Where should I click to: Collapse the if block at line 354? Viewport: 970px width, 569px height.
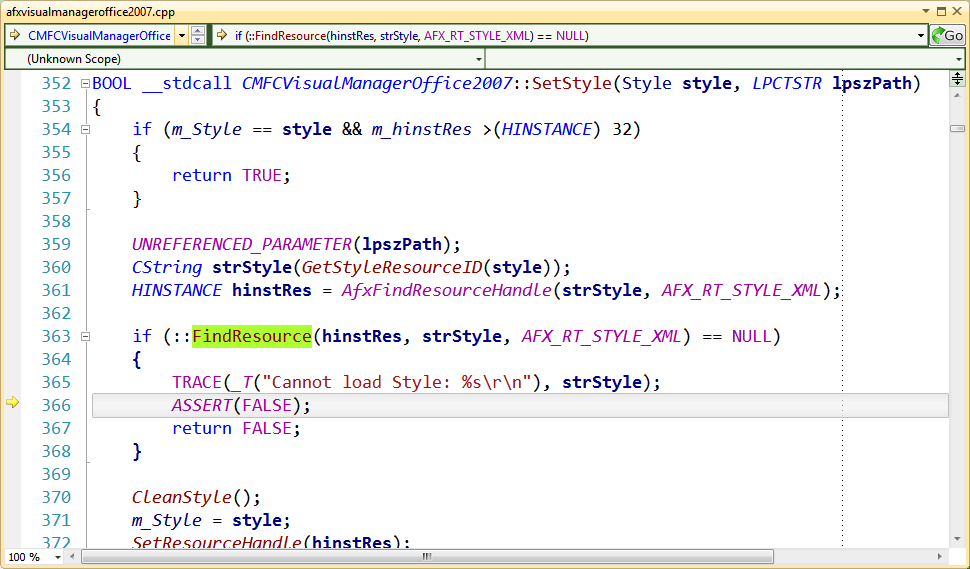[85, 130]
